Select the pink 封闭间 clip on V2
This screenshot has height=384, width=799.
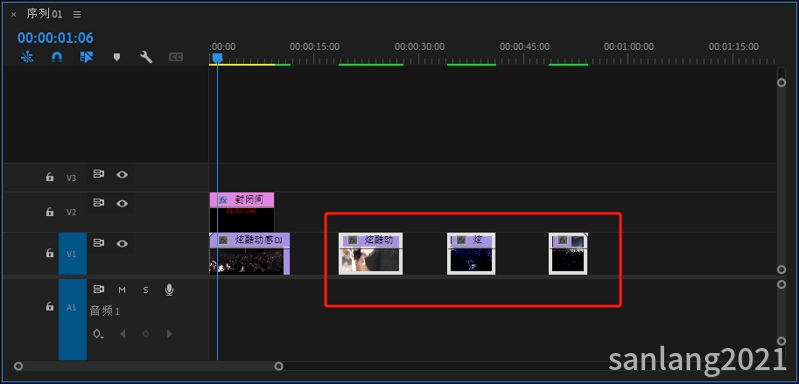[242, 200]
